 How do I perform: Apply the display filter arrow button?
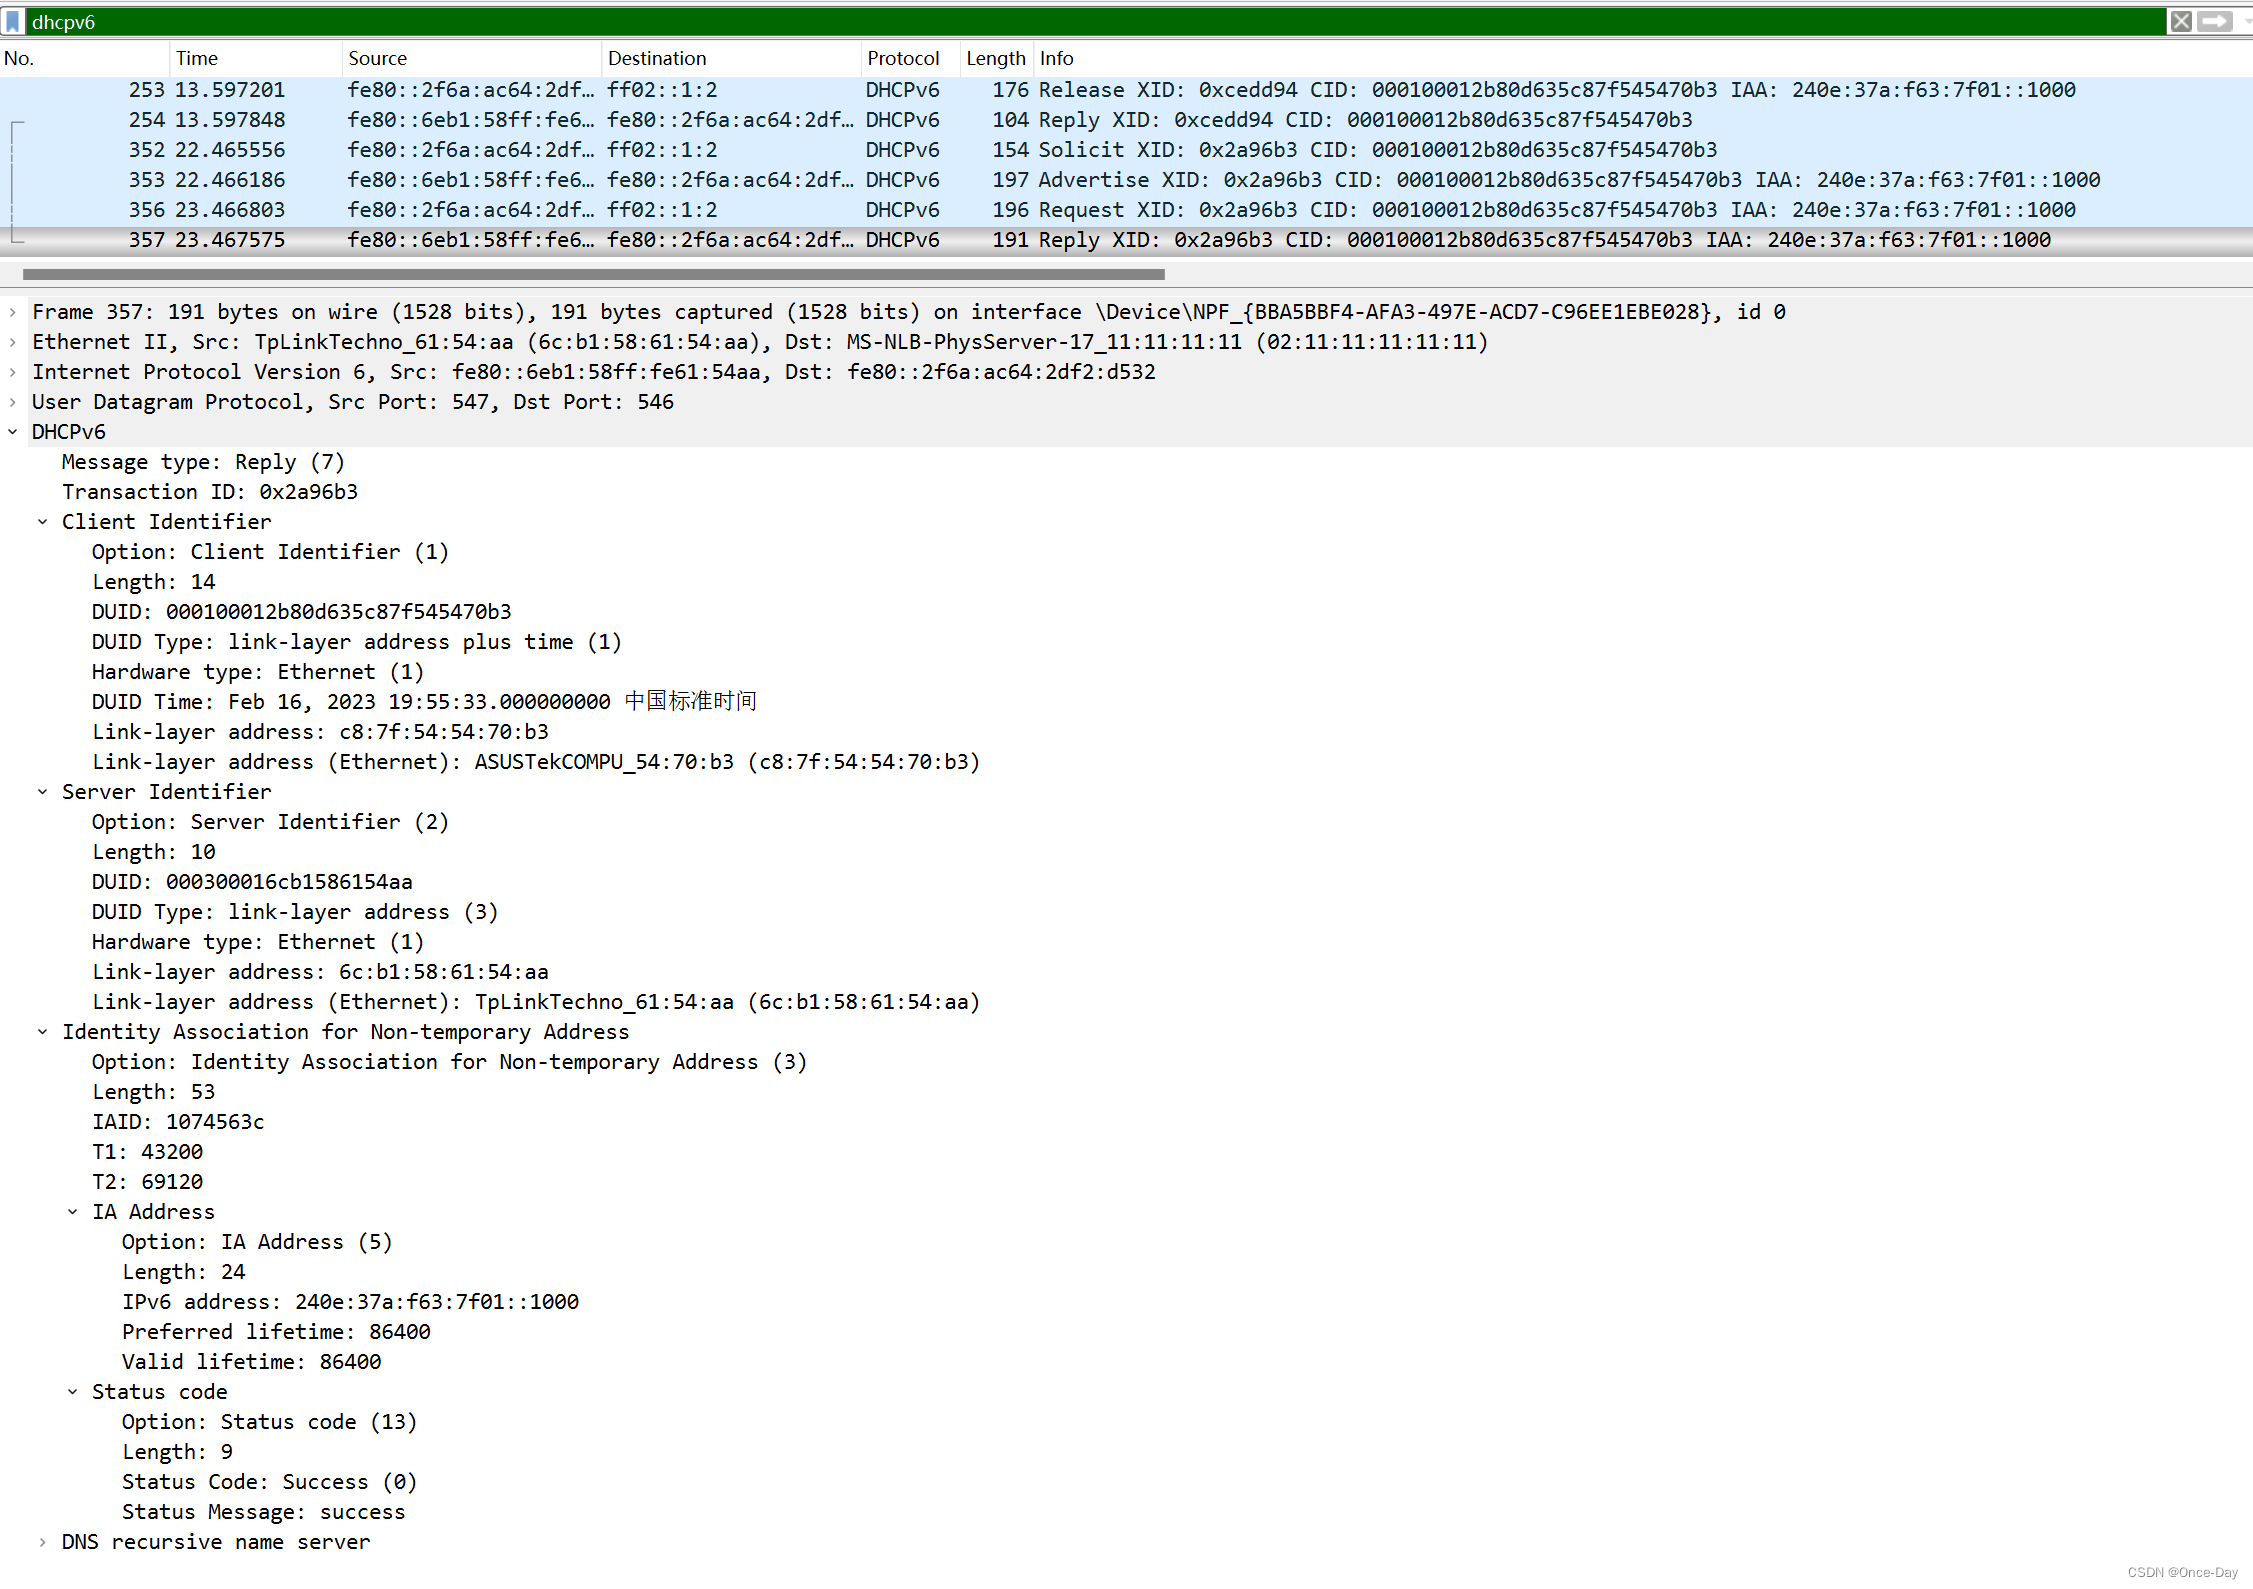coord(2215,21)
